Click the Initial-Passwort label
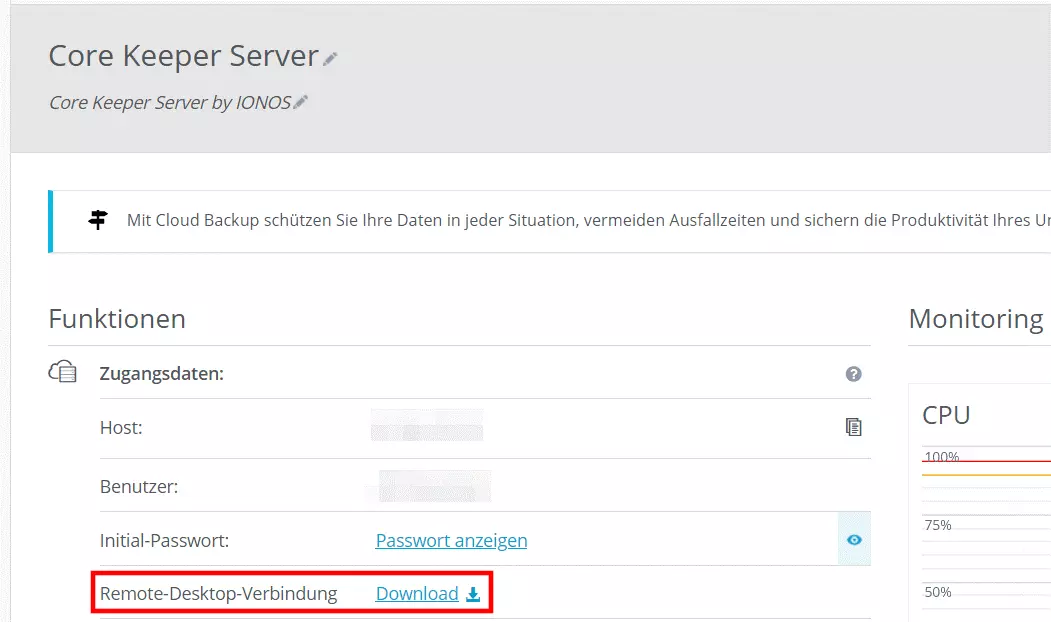The height and width of the screenshot is (622, 1051). tap(164, 540)
